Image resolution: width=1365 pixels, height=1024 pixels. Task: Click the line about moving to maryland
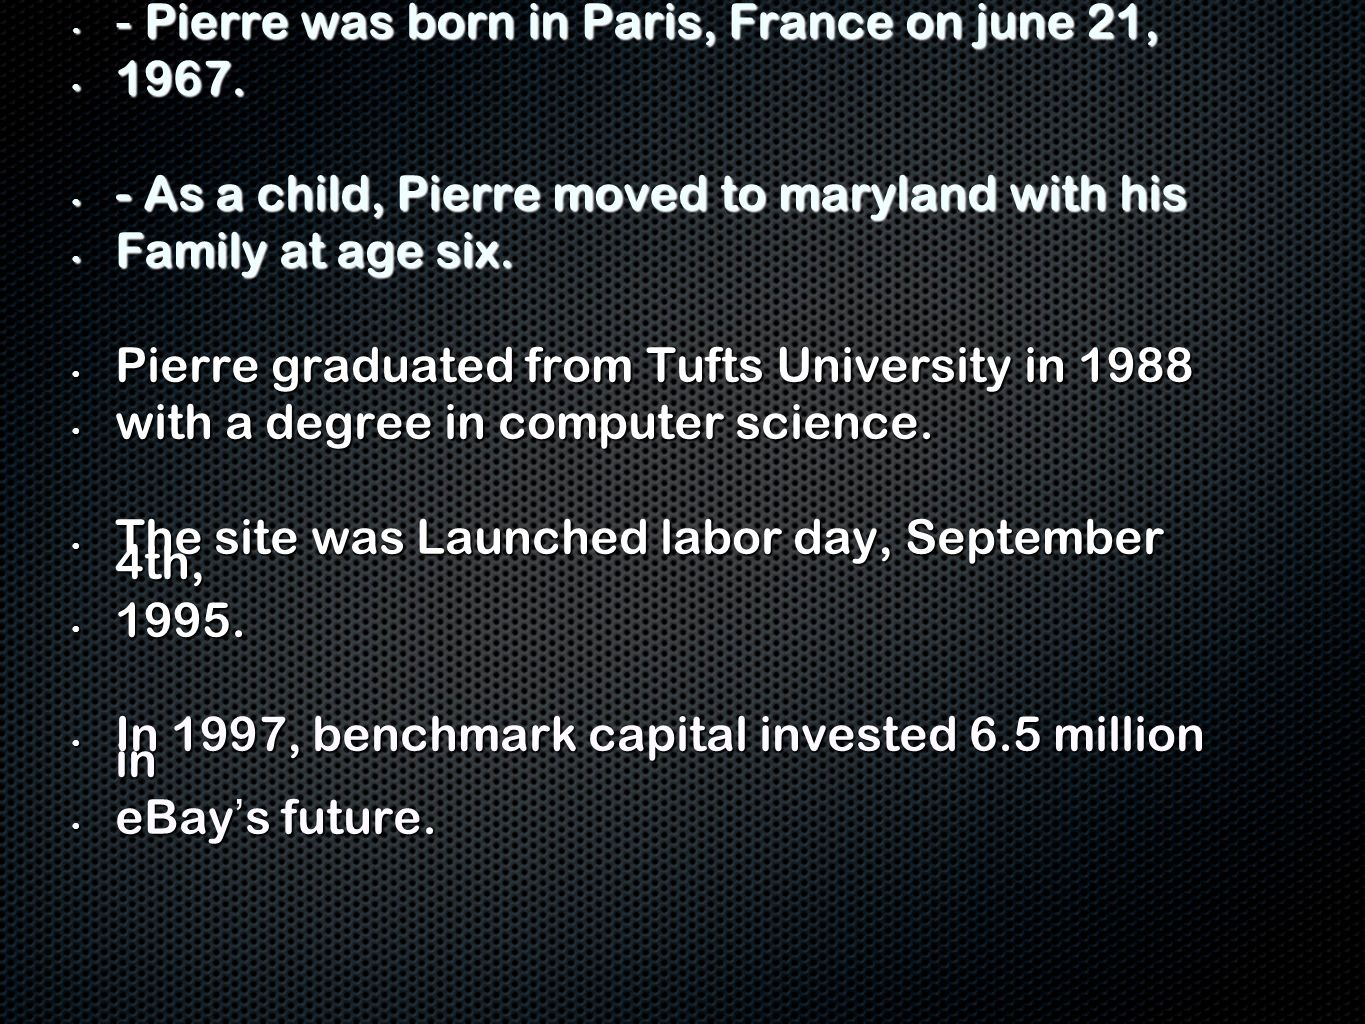point(651,195)
